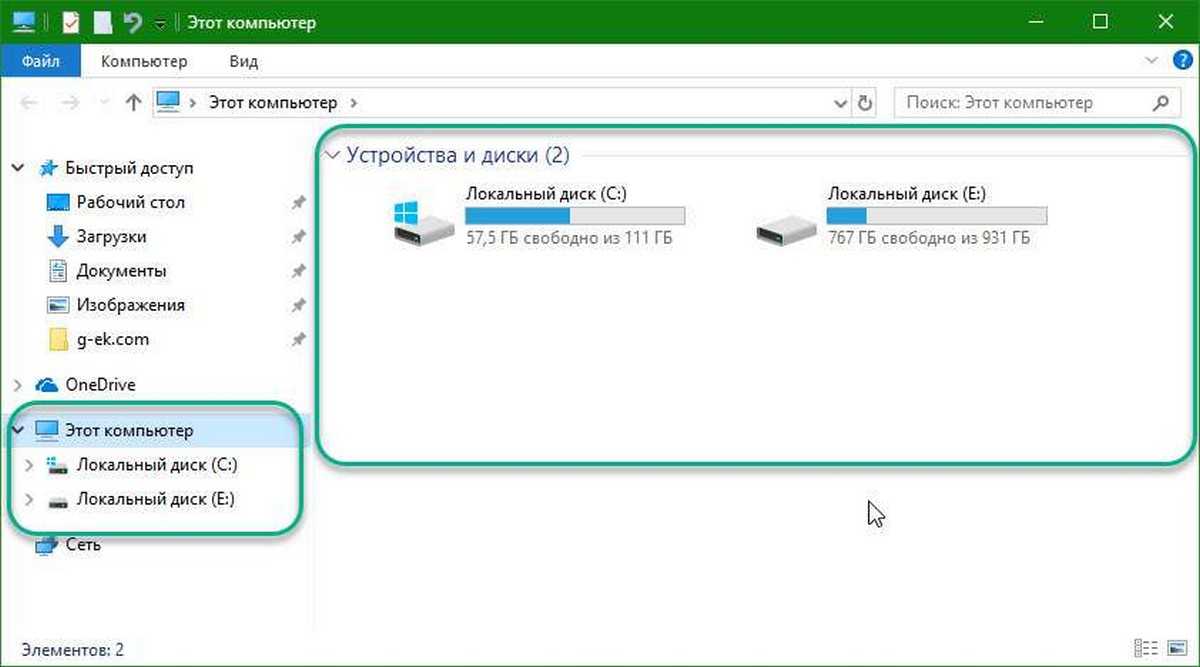Click the pin icon next to Изображения
The image size is (1200, 667).
(297, 305)
